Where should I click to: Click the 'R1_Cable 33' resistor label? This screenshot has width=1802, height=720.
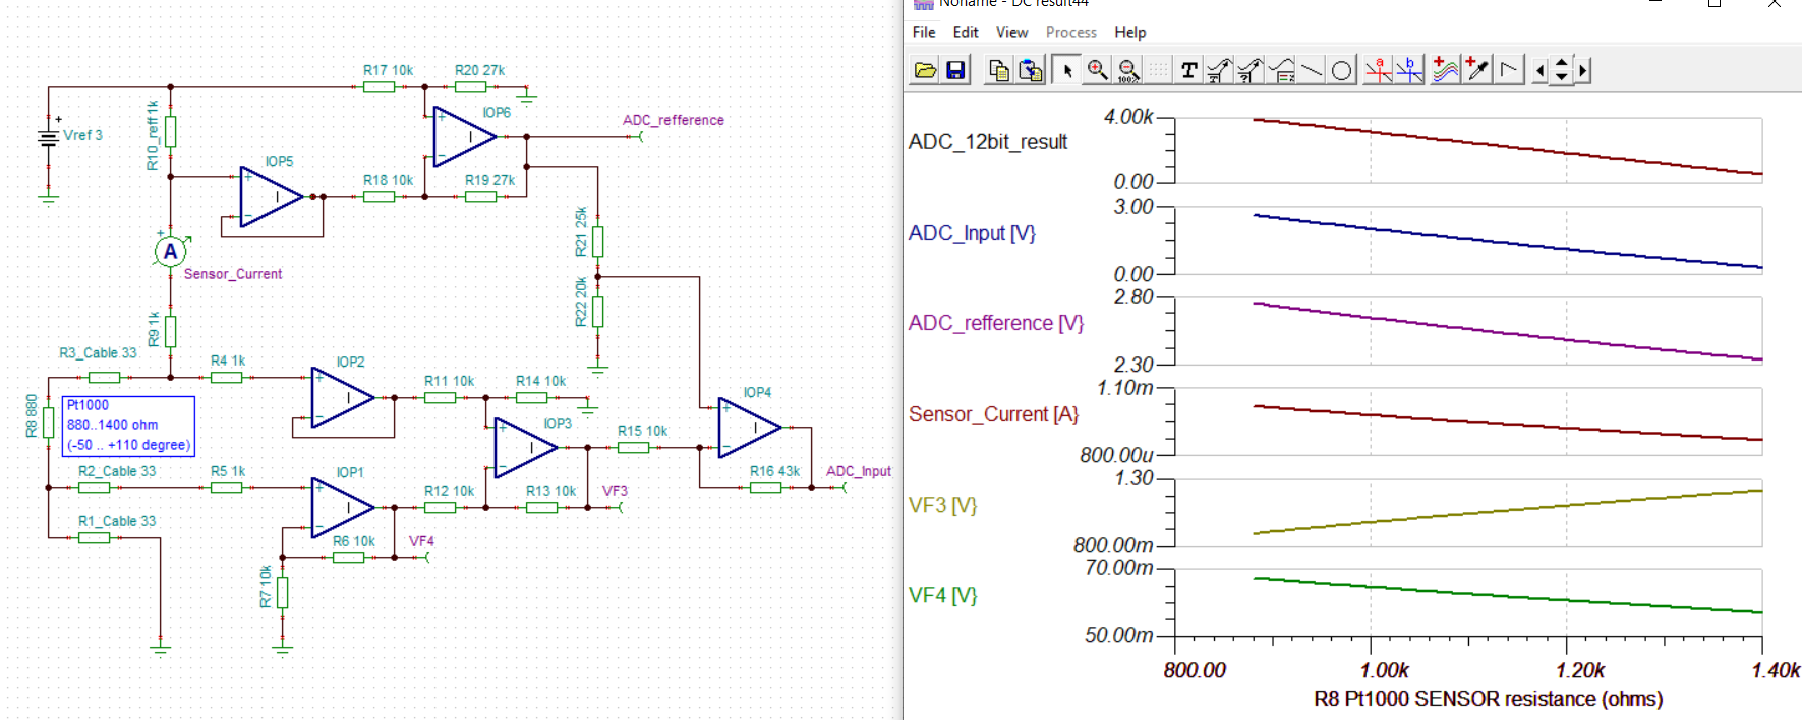pos(117,521)
